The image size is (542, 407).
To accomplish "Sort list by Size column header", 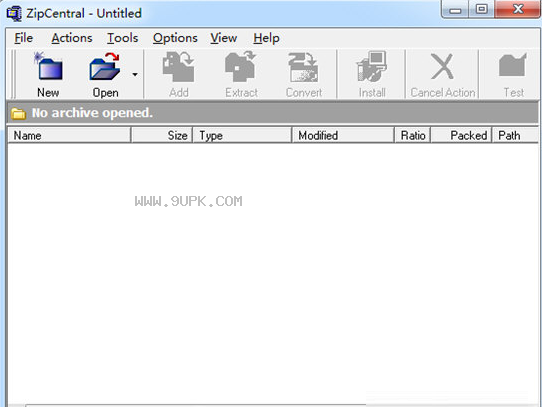I will click(x=162, y=135).
